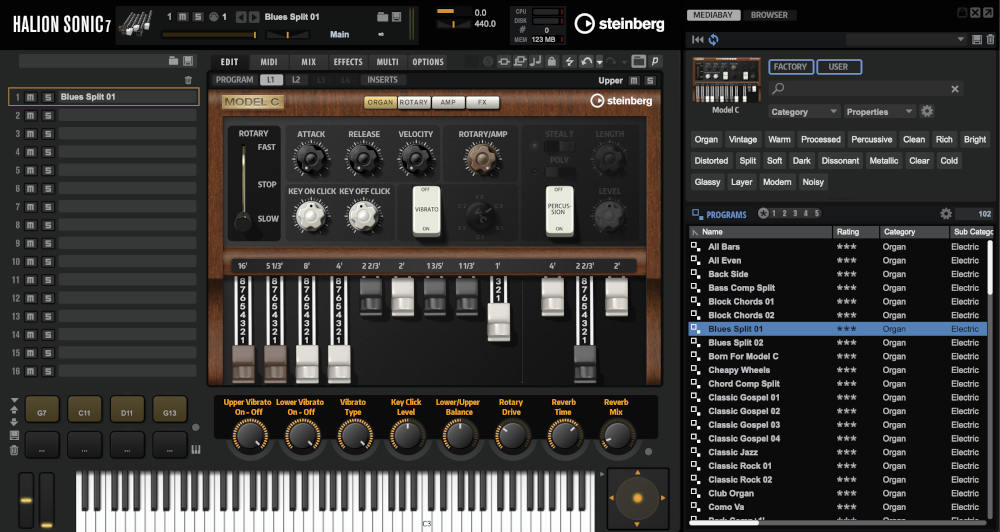Select the Vintage tag filter

pos(743,140)
